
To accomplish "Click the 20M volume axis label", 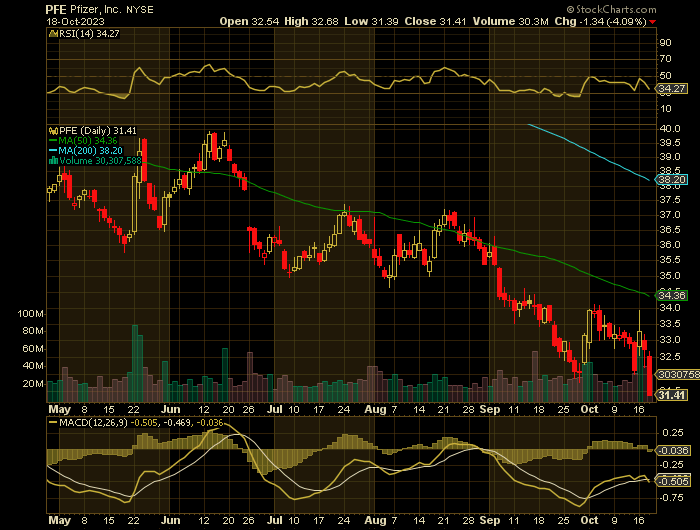I will pos(33,384).
